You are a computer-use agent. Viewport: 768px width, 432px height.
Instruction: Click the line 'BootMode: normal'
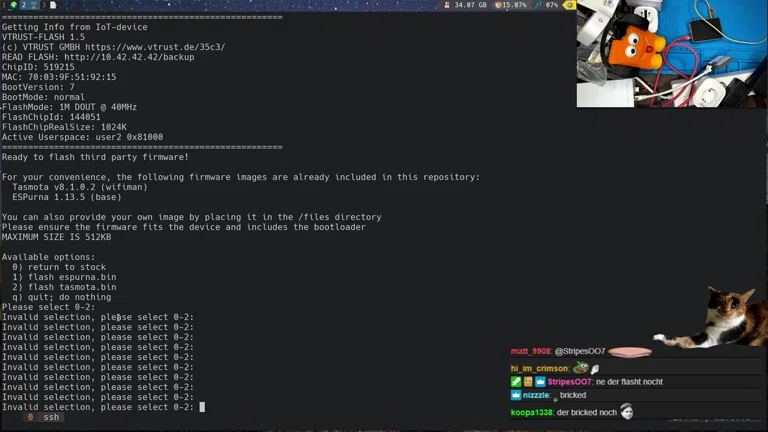43,97
